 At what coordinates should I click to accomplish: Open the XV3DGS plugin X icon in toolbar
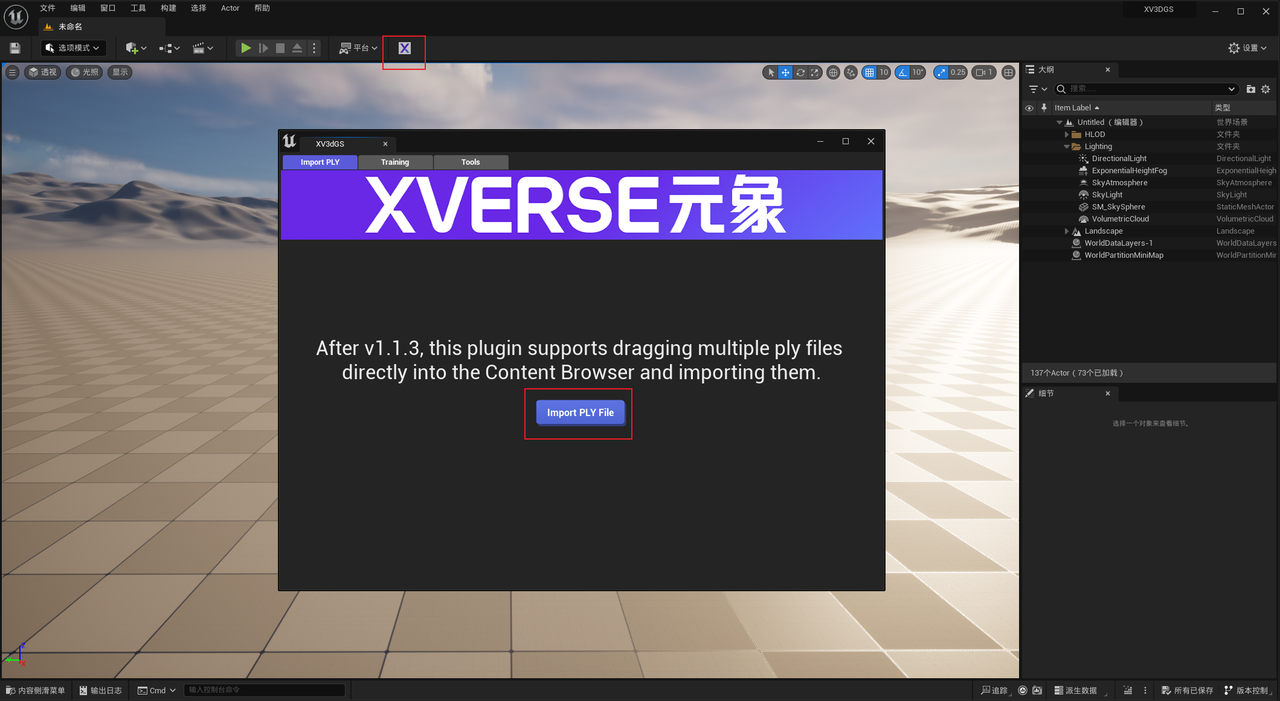pos(404,48)
